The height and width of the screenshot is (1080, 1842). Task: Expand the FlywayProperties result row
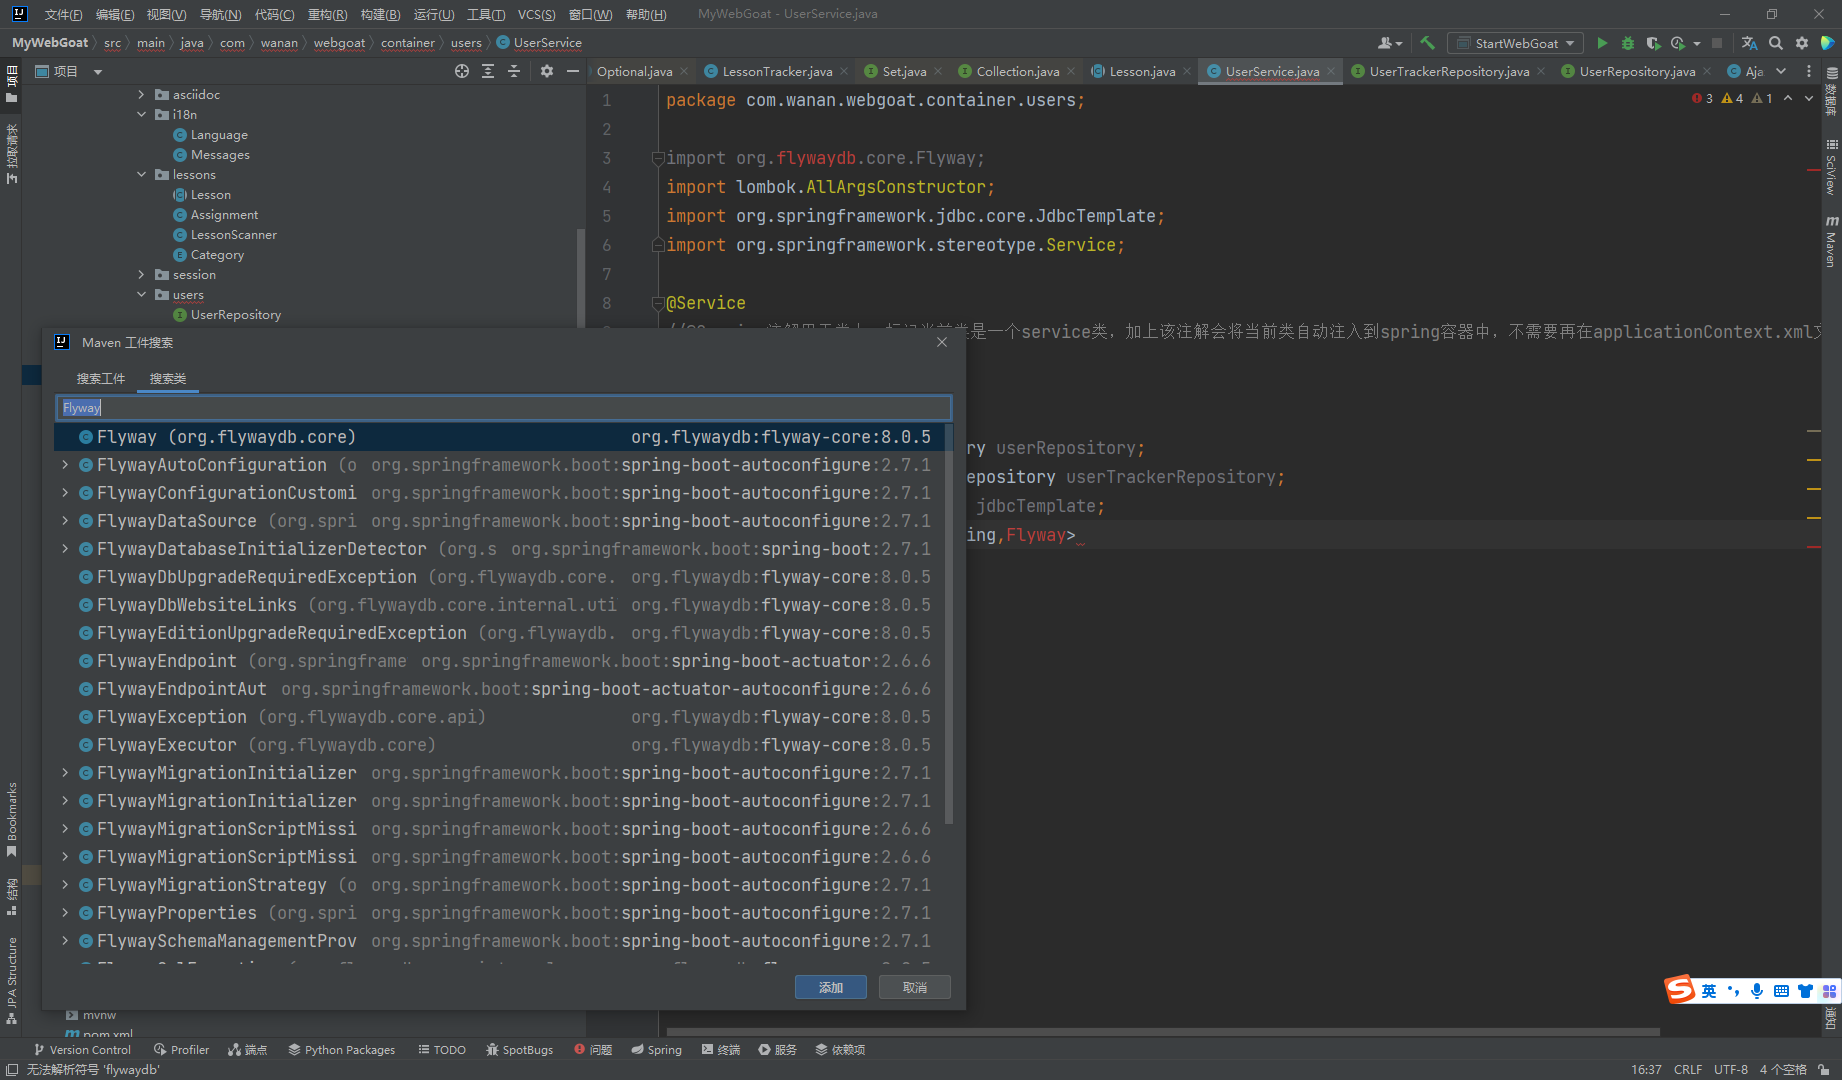pos(65,913)
